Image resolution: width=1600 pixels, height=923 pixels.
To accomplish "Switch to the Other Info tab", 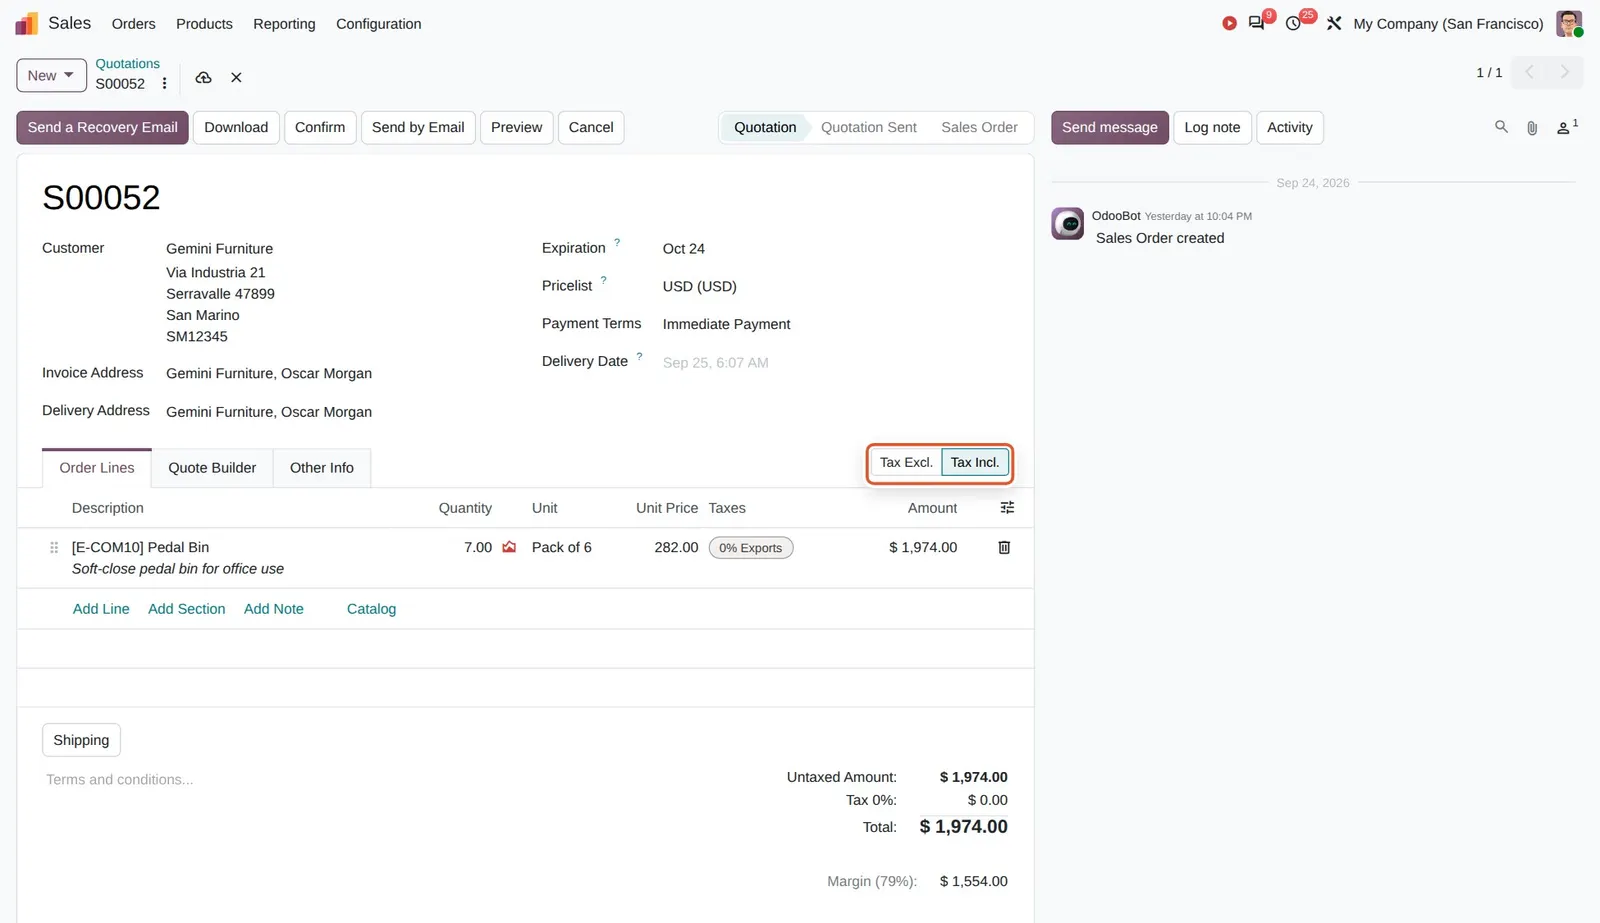I will click(322, 468).
